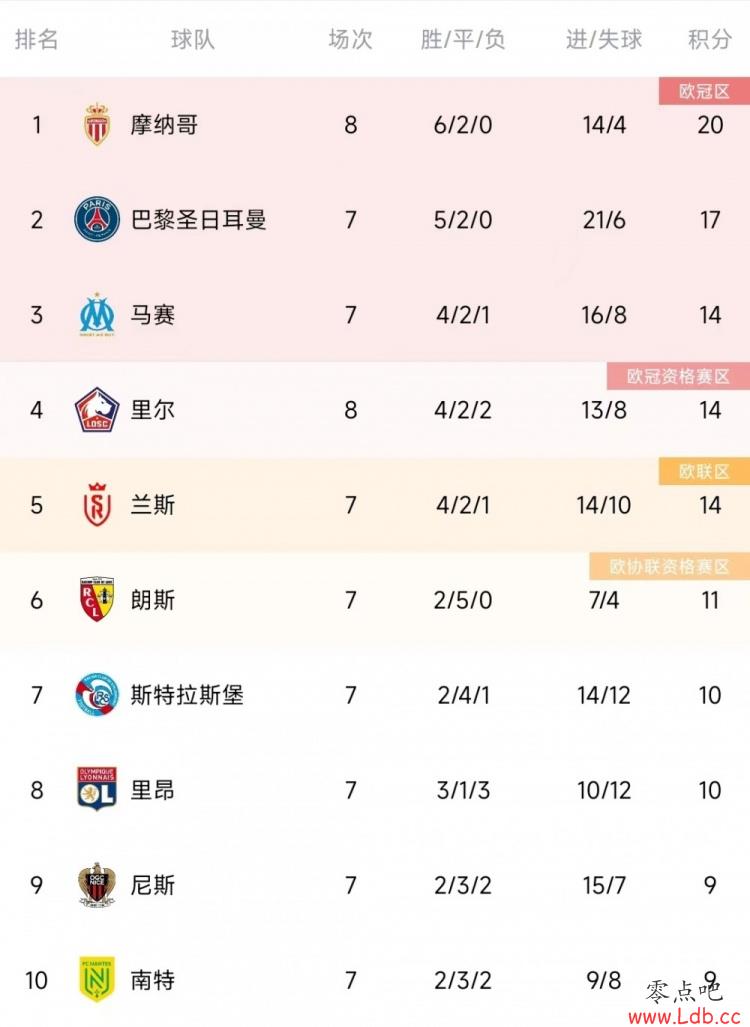This screenshot has width=750, height=1027.
Task: Select the 欧协联资格赛区 label
Action: 669,567
